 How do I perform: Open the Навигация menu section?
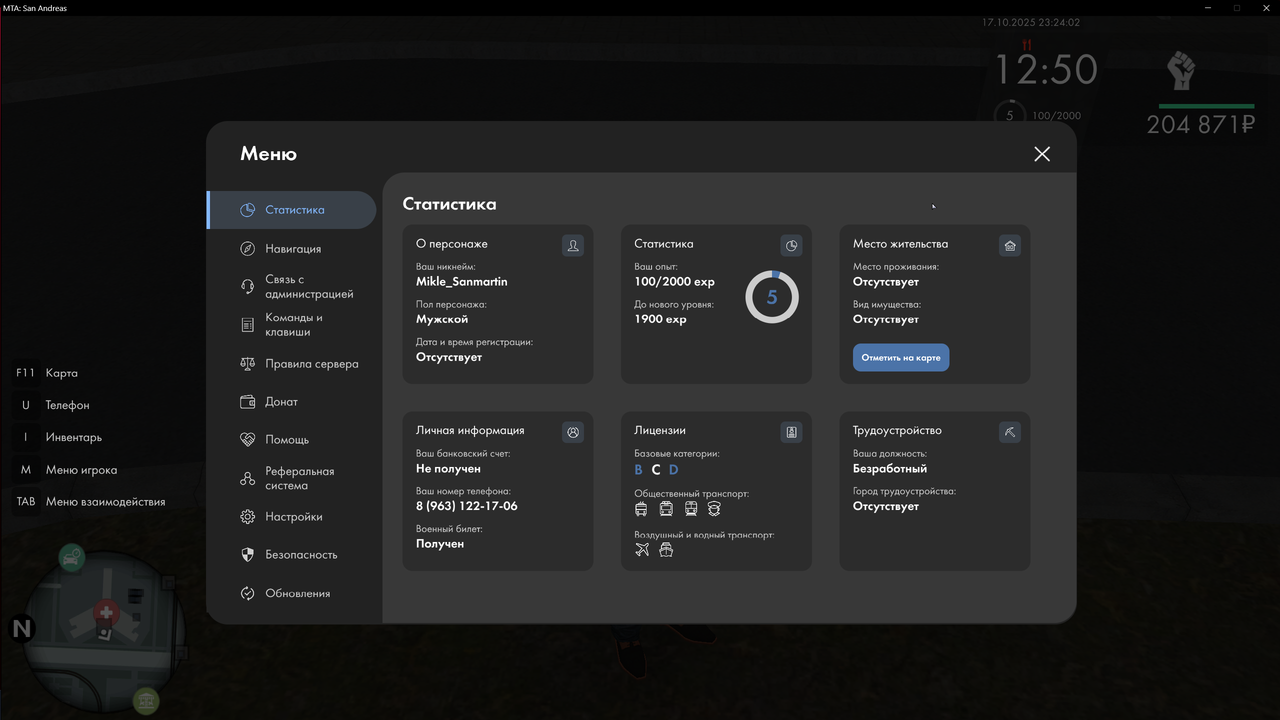point(292,249)
